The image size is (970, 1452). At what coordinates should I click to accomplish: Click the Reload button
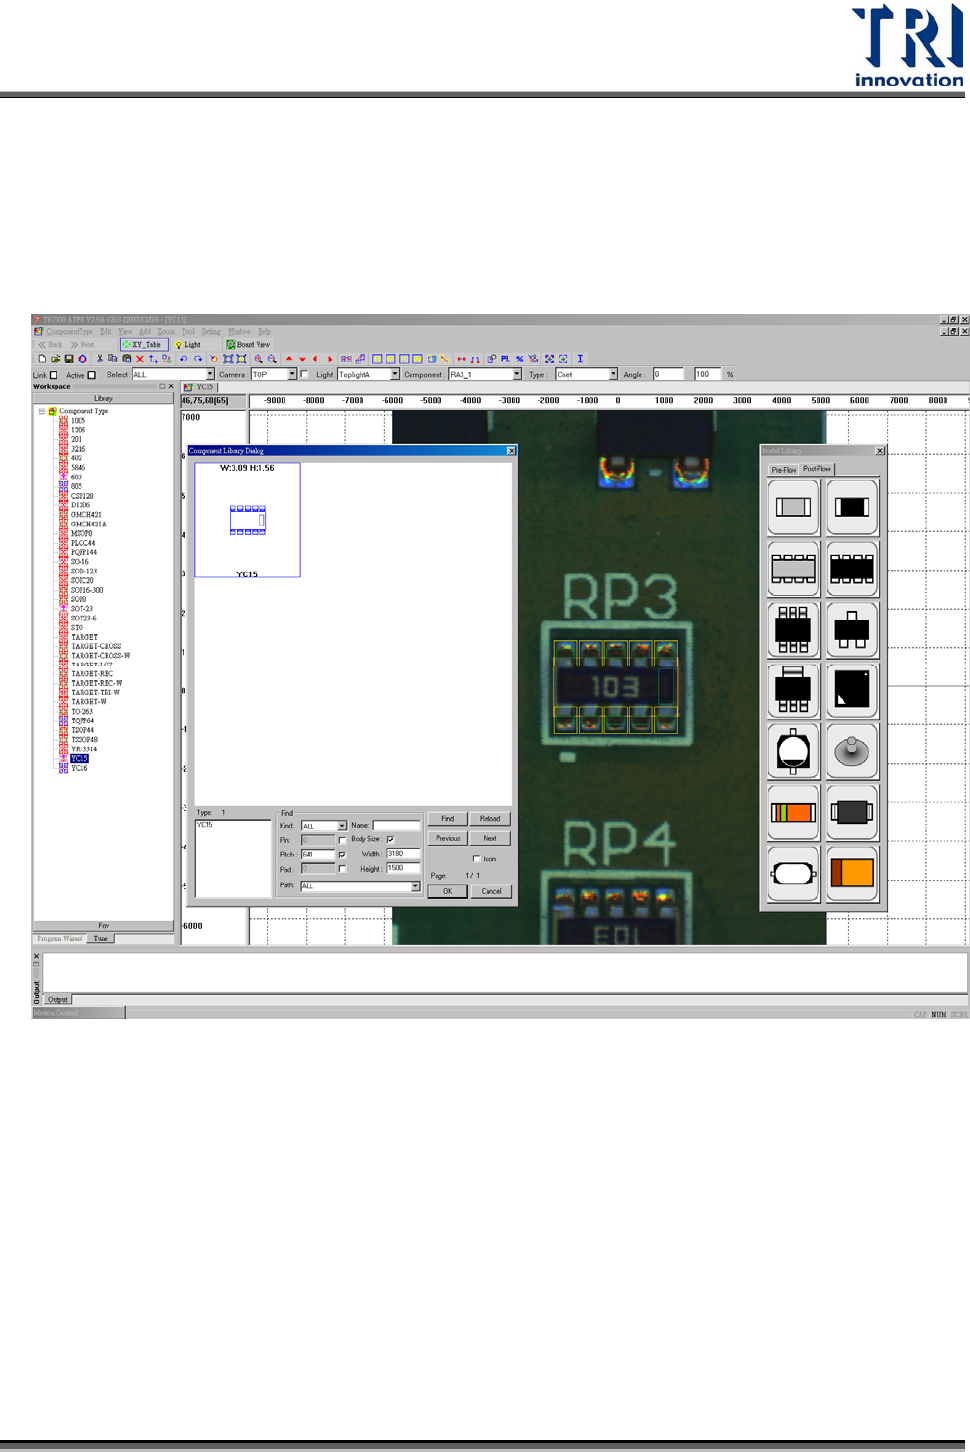490,819
